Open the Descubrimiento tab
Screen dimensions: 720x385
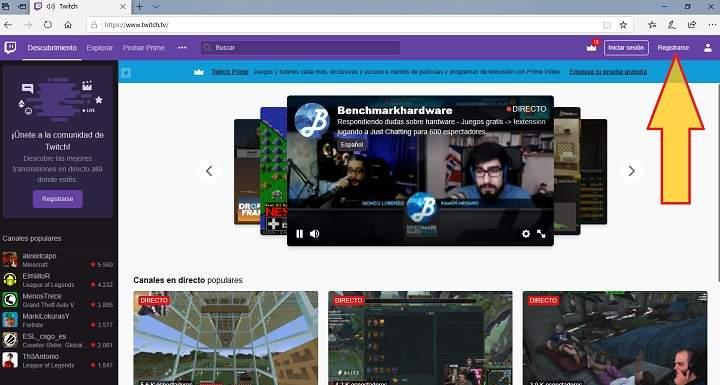tap(52, 48)
